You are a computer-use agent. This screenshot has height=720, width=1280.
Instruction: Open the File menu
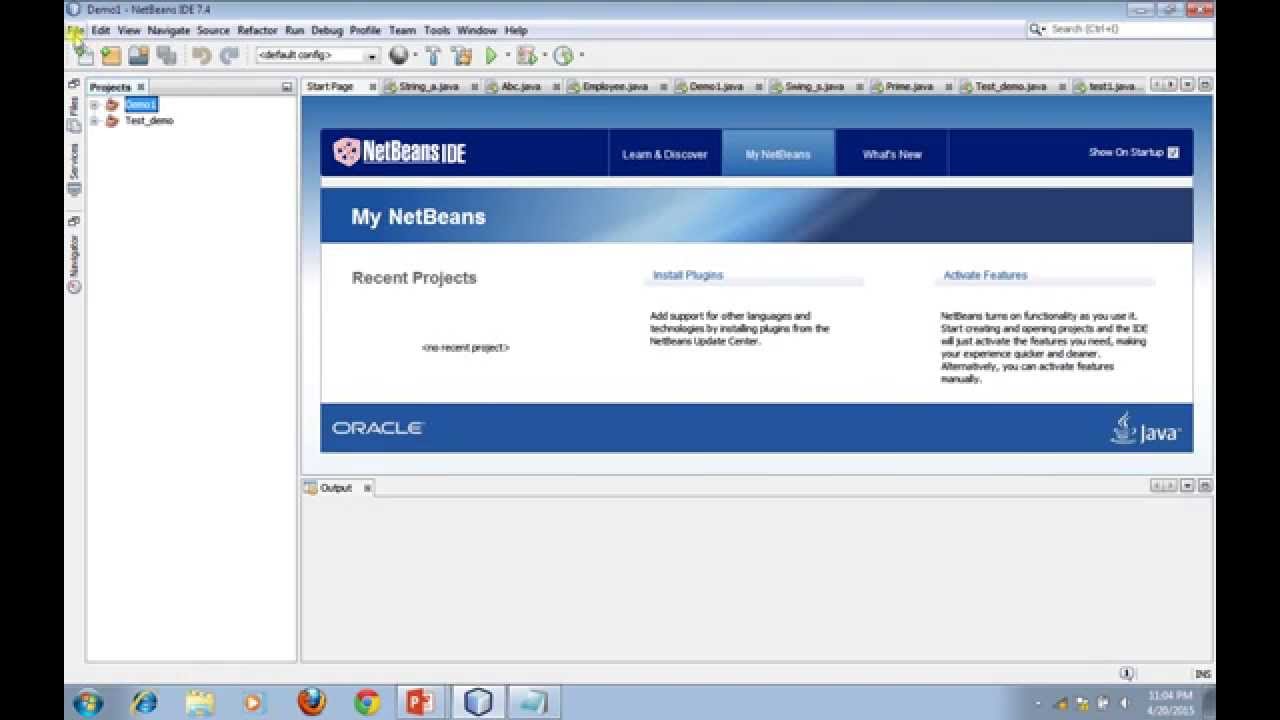(76, 30)
